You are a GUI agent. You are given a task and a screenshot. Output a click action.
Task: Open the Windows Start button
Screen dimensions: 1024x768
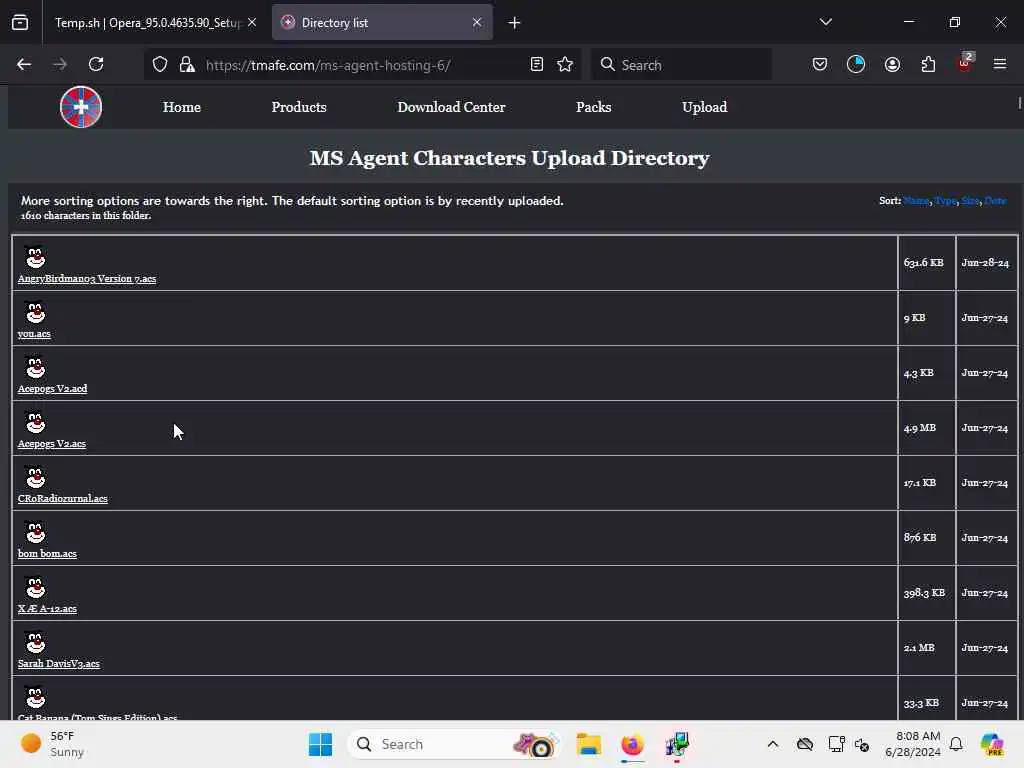pyautogui.click(x=320, y=744)
